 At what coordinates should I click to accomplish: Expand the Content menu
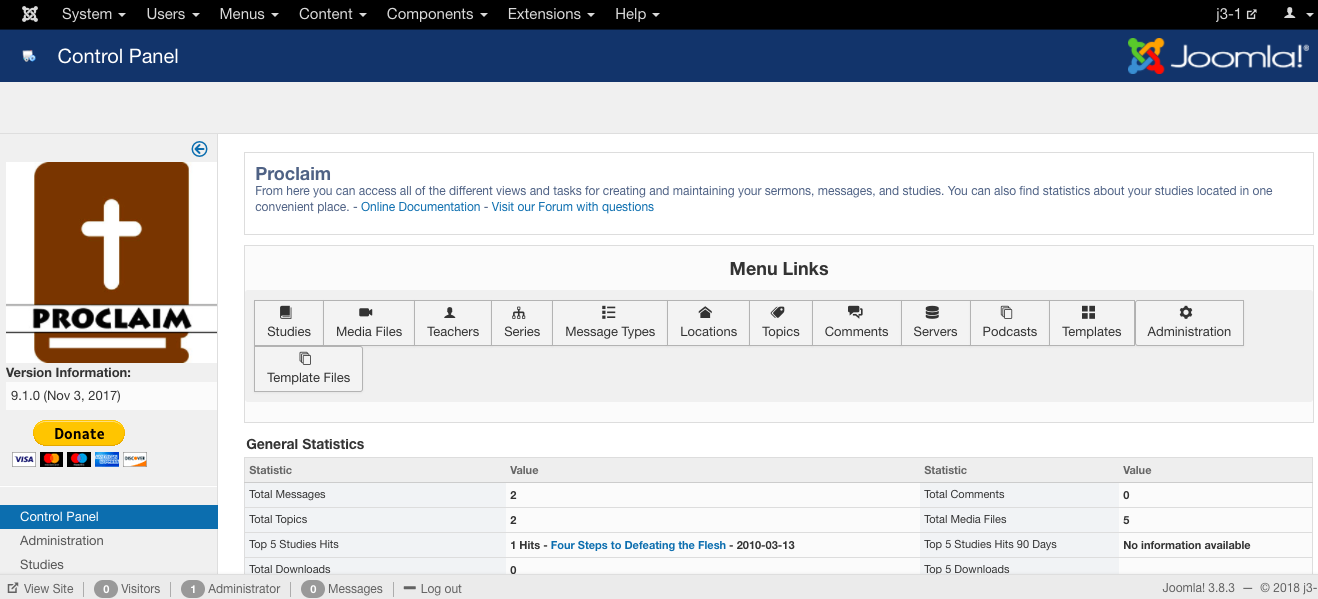tap(332, 14)
